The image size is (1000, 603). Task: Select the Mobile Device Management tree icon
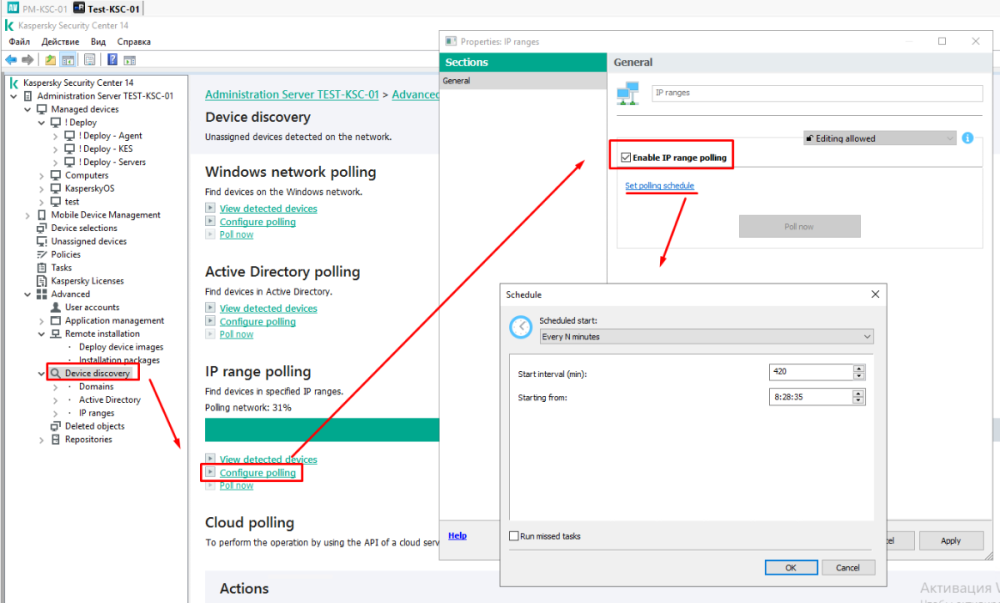click(x=41, y=215)
